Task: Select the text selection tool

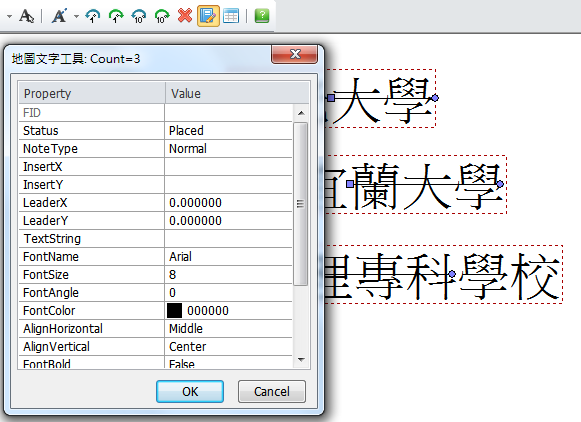Action: (x=27, y=16)
